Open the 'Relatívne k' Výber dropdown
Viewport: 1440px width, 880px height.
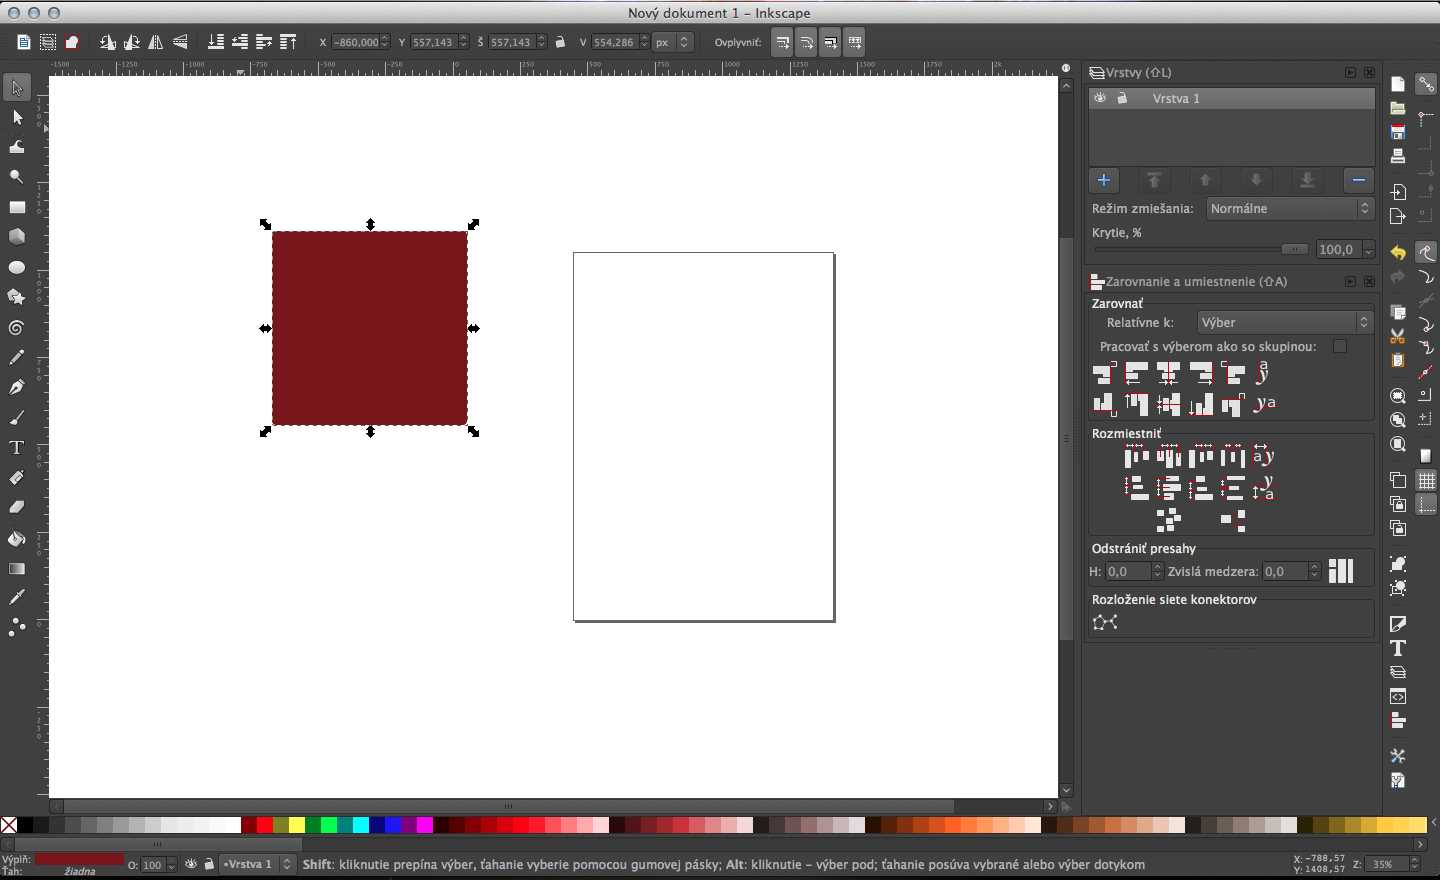[1284, 322]
